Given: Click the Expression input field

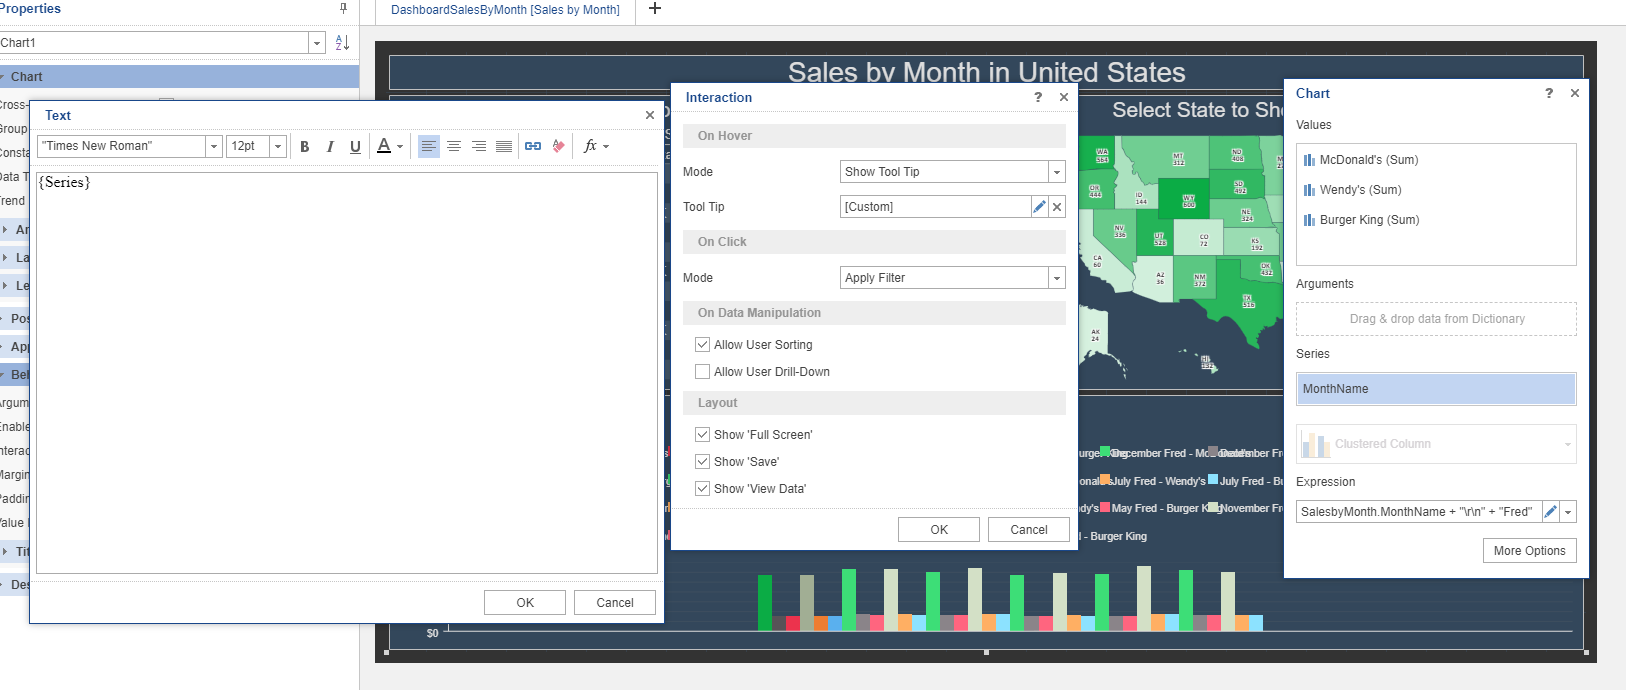Looking at the screenshot, I should (x=1419, y=512).
